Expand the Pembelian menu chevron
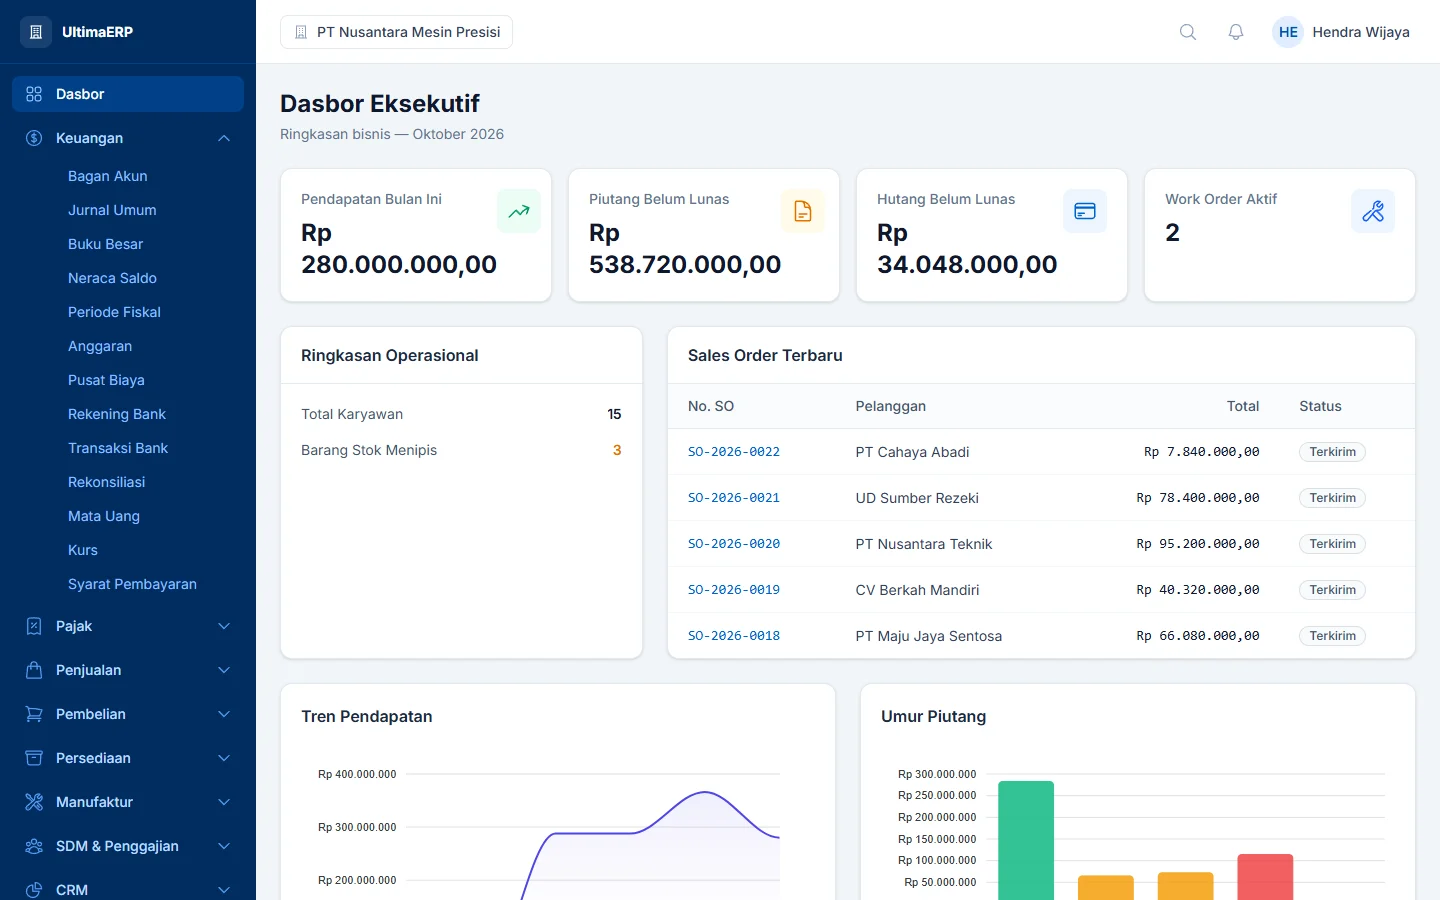The image size is (1440, 900). (224, 714)
